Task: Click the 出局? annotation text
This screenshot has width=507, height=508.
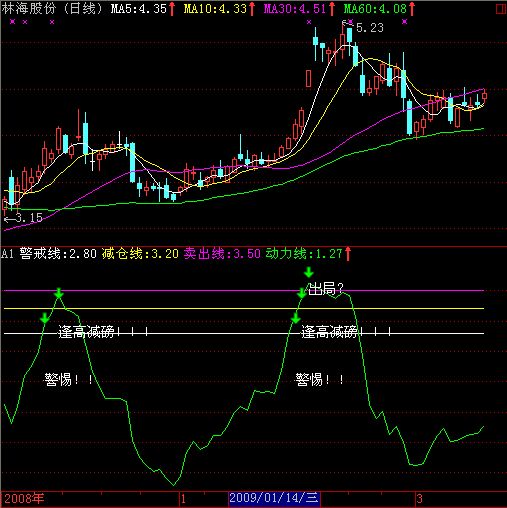Action: coord(325,289)
